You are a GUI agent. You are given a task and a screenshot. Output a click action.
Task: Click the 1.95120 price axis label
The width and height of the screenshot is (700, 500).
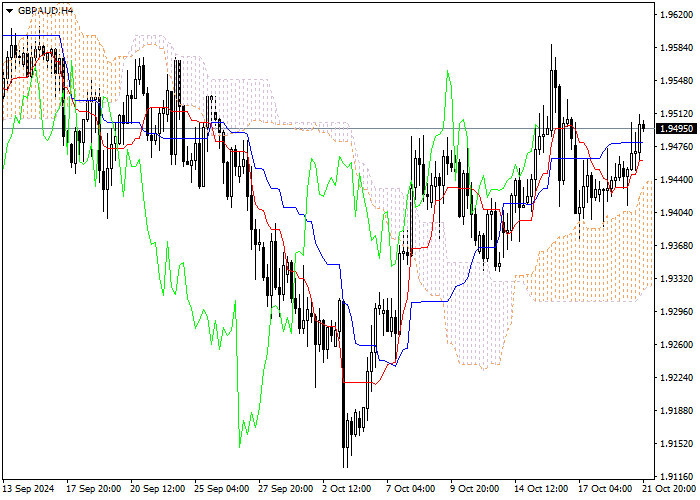tap(677, 114)
